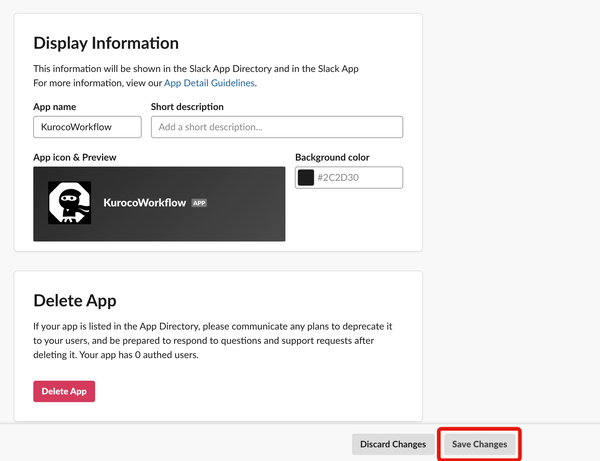Click the Short description label
This screenshot has width=600, height=461.
click(187, 107)
